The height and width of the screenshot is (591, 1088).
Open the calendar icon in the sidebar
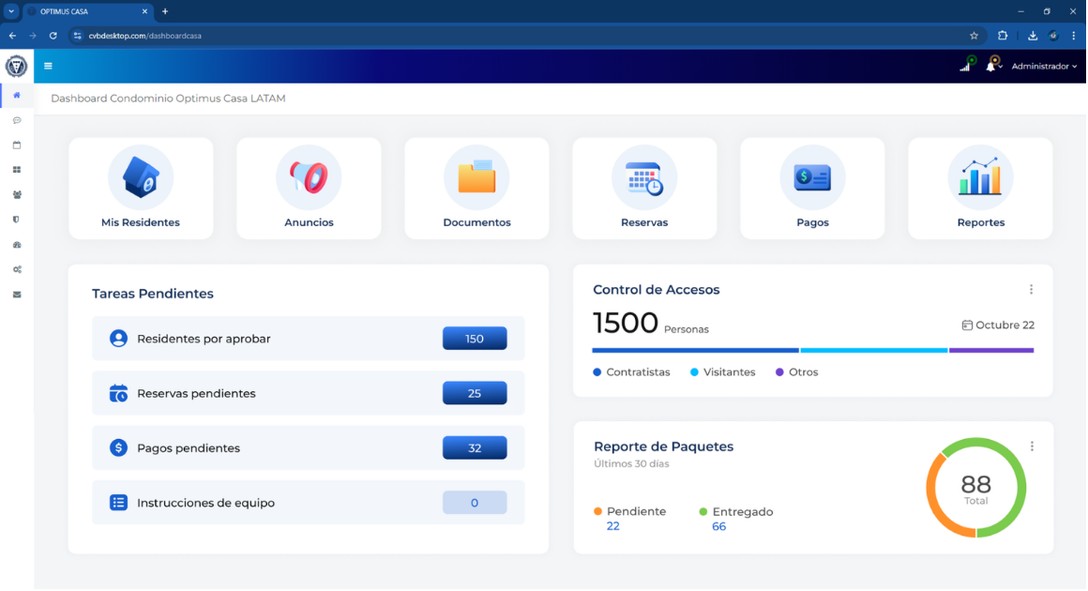pos(17,145)
